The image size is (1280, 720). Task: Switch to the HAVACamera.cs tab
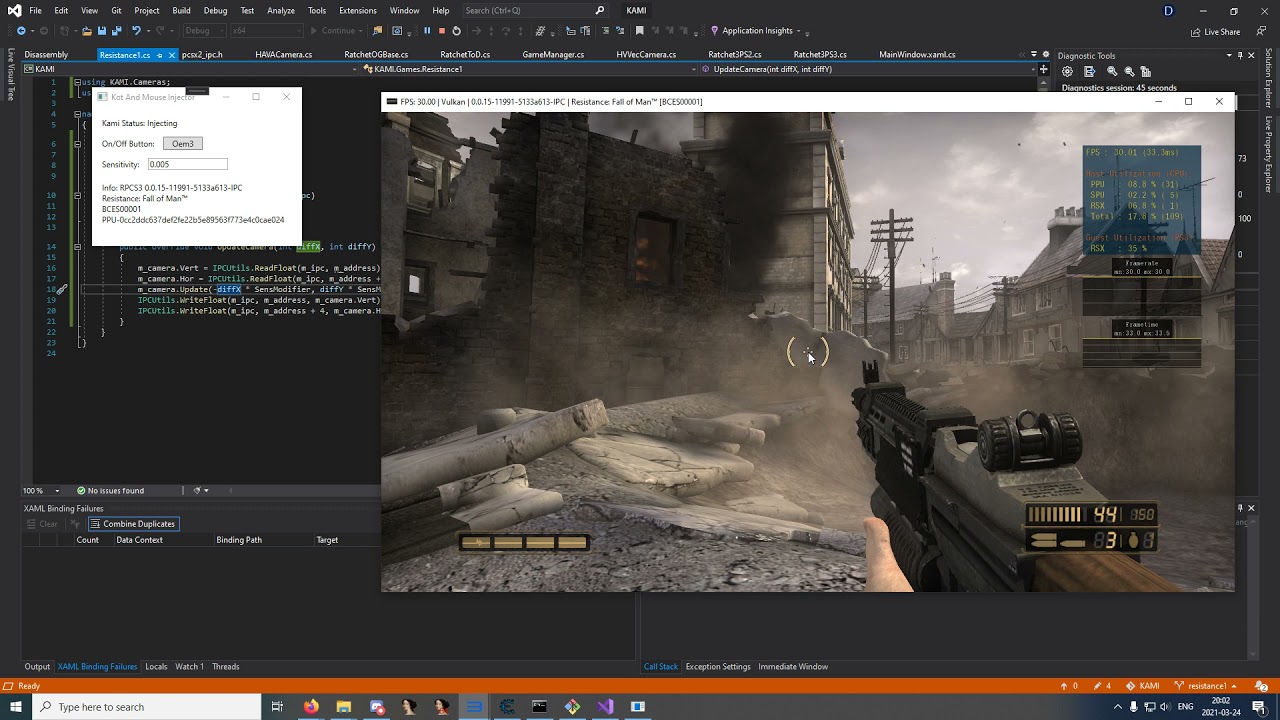(x=284, y=55)
